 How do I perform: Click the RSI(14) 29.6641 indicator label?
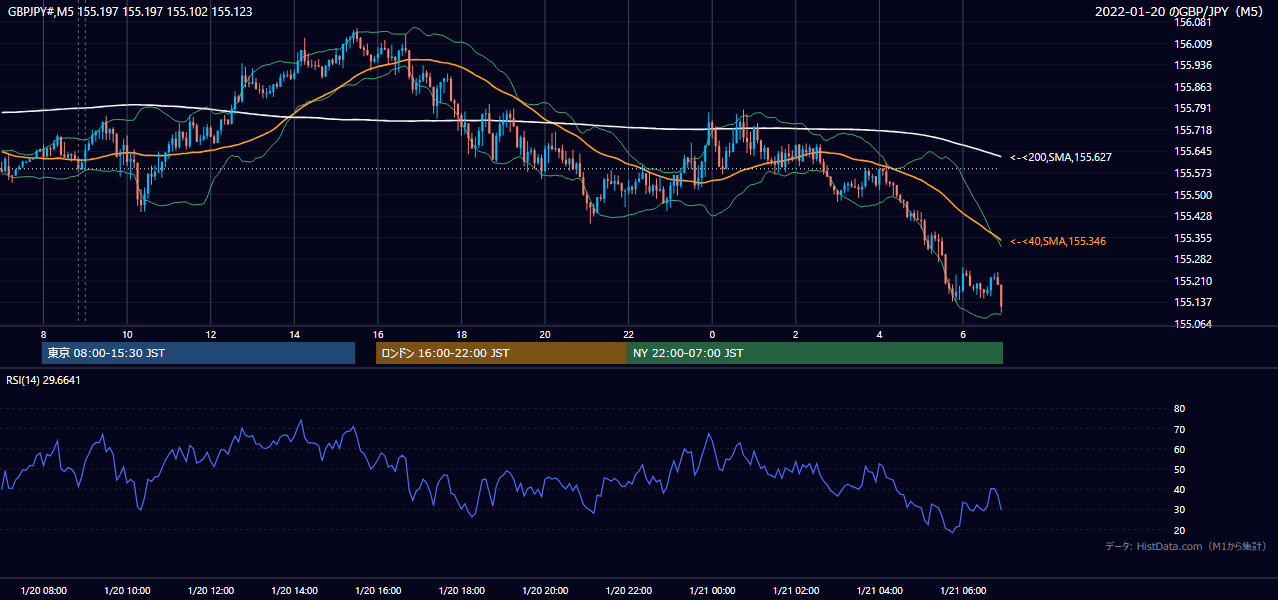(43, 380)
